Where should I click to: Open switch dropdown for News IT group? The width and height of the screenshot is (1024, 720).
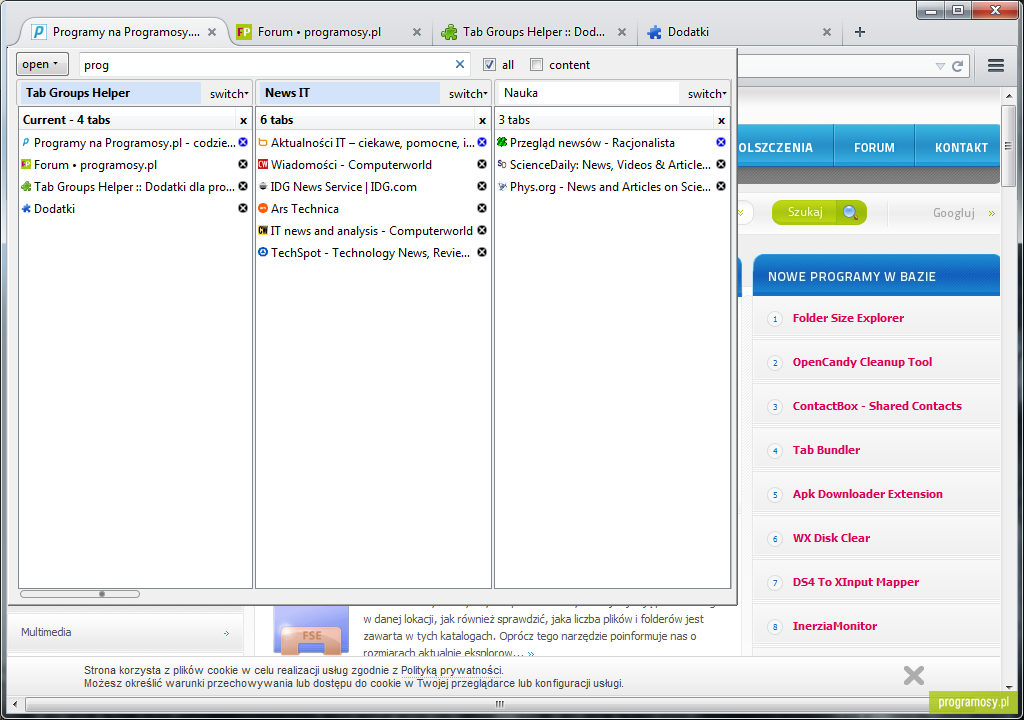click(468, 93)
